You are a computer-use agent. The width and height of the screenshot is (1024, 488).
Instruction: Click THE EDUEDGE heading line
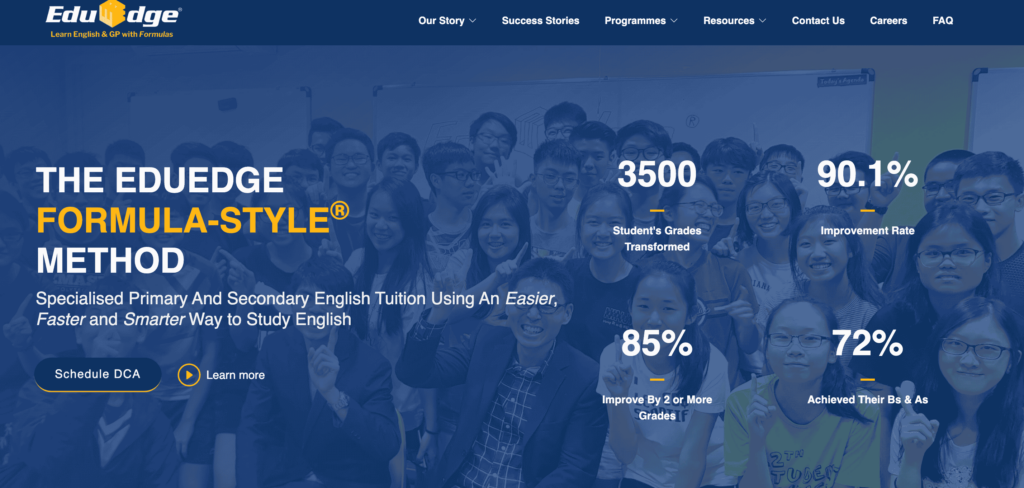click(160, 180)
